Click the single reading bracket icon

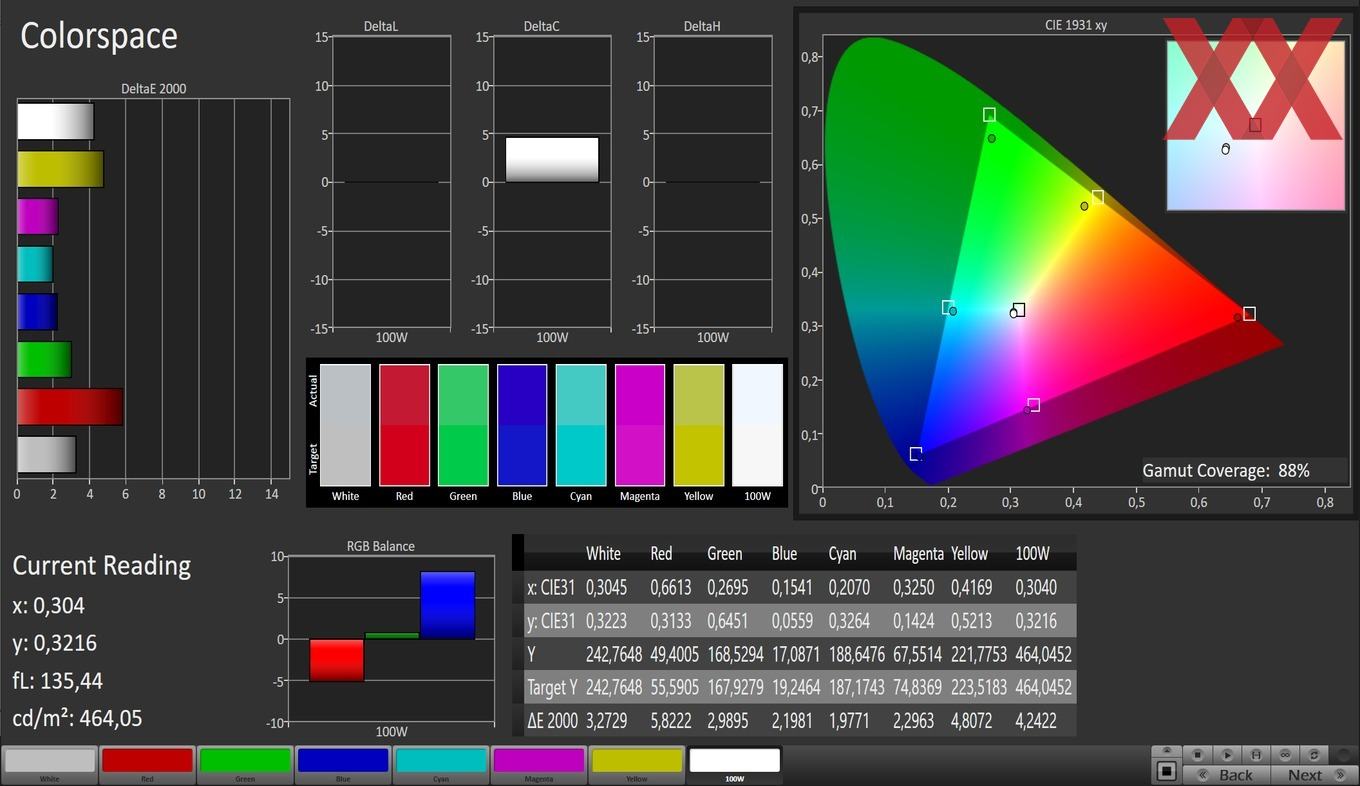pos(1256,755)
